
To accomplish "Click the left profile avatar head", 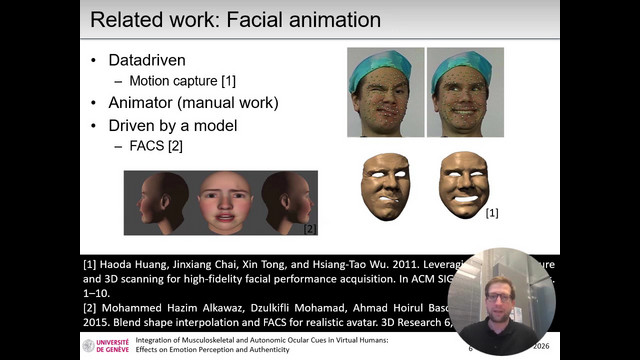I will coord(162,203).
